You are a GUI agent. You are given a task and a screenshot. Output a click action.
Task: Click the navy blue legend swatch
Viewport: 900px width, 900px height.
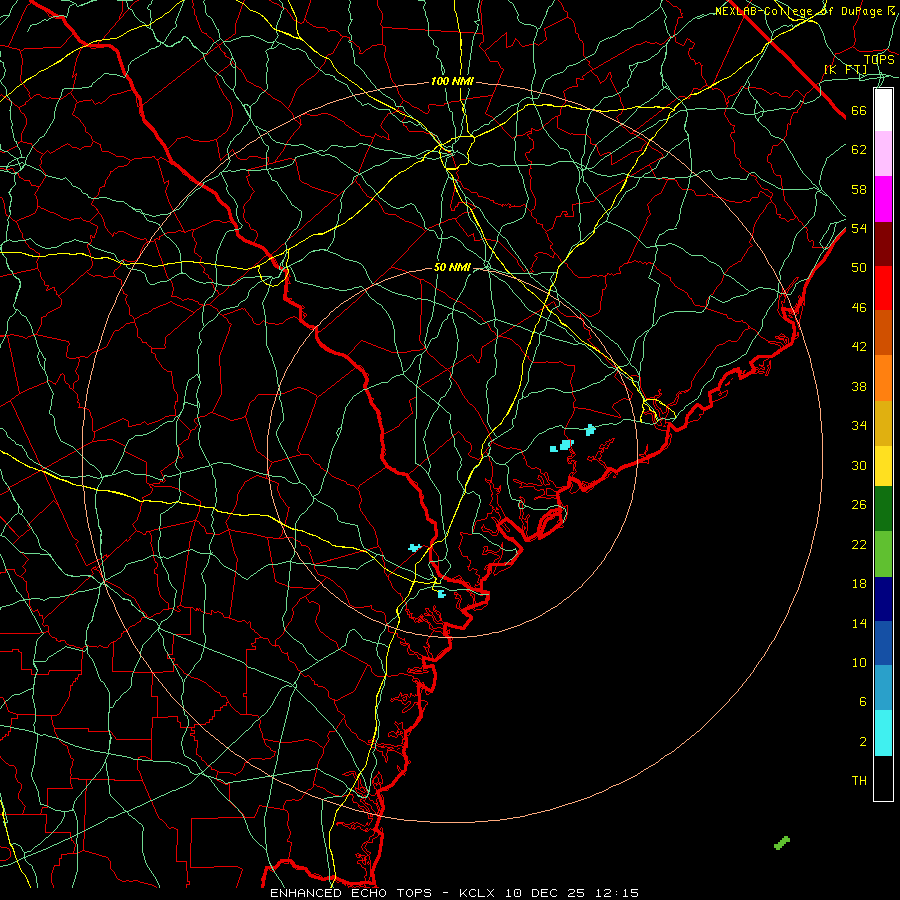[x=883, y=599]
